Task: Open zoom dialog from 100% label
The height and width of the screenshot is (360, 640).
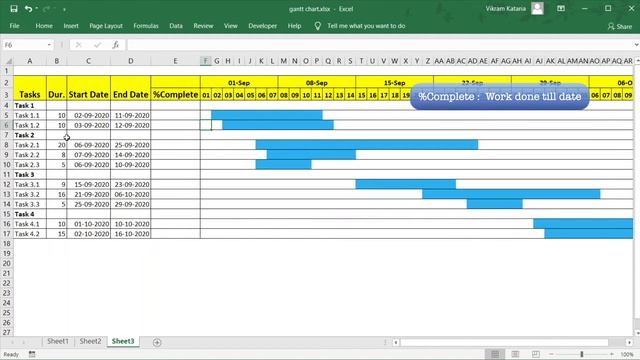Action: tap(627, 355)
